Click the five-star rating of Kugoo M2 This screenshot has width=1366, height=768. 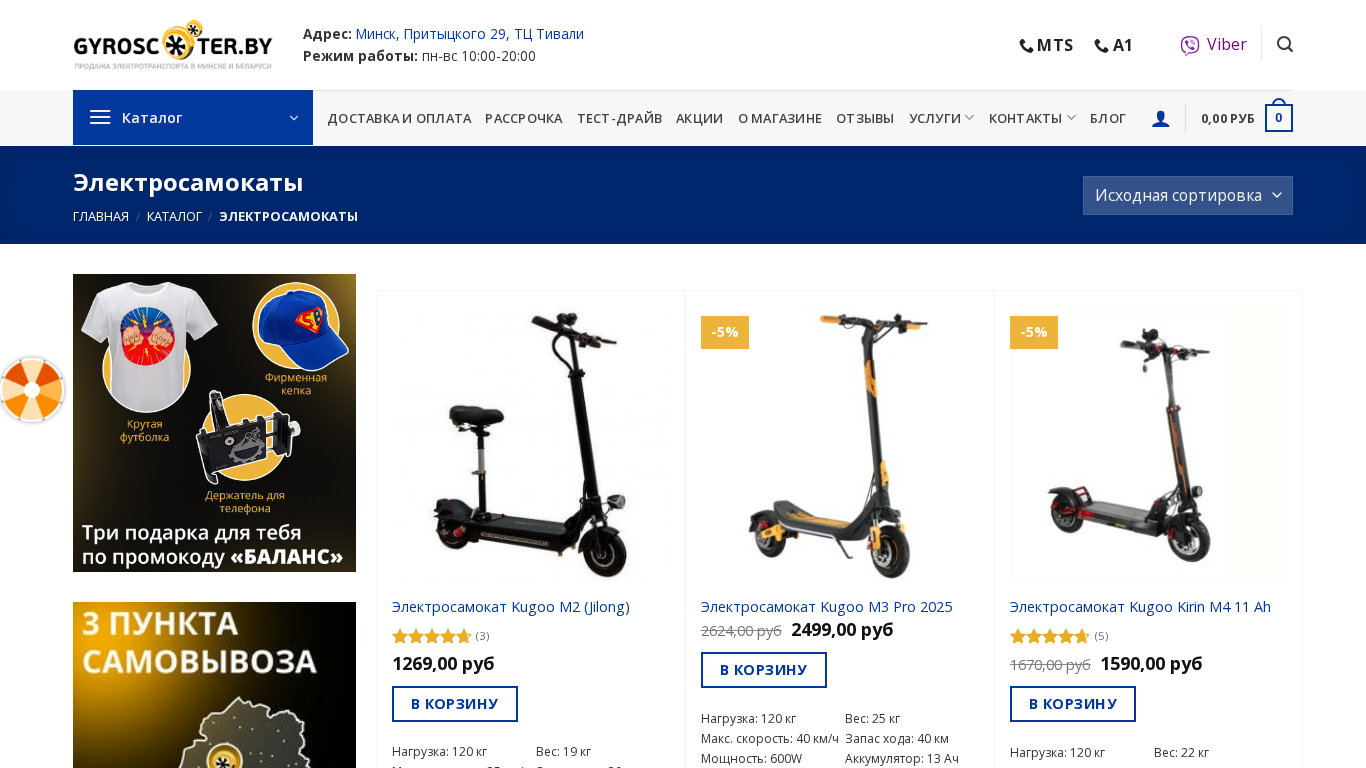(x=431, y=636)
